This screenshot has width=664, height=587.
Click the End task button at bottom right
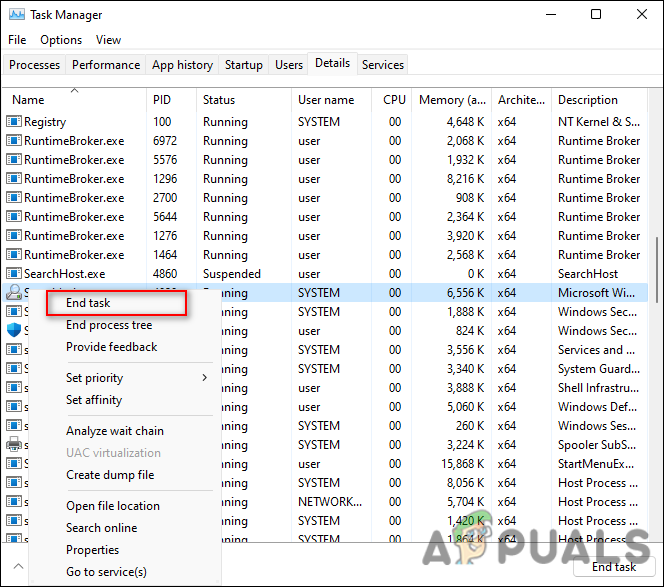[614, 567]
